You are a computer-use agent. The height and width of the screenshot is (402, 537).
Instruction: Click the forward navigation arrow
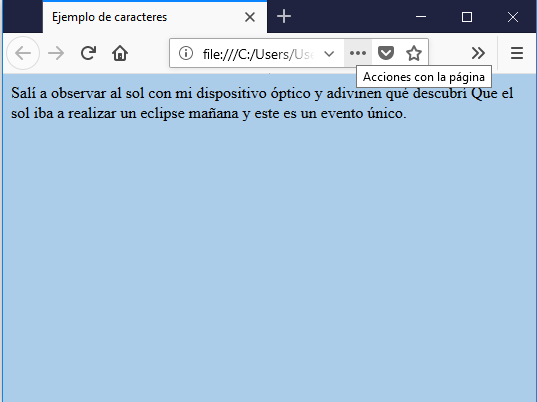(x=56, y=53)
